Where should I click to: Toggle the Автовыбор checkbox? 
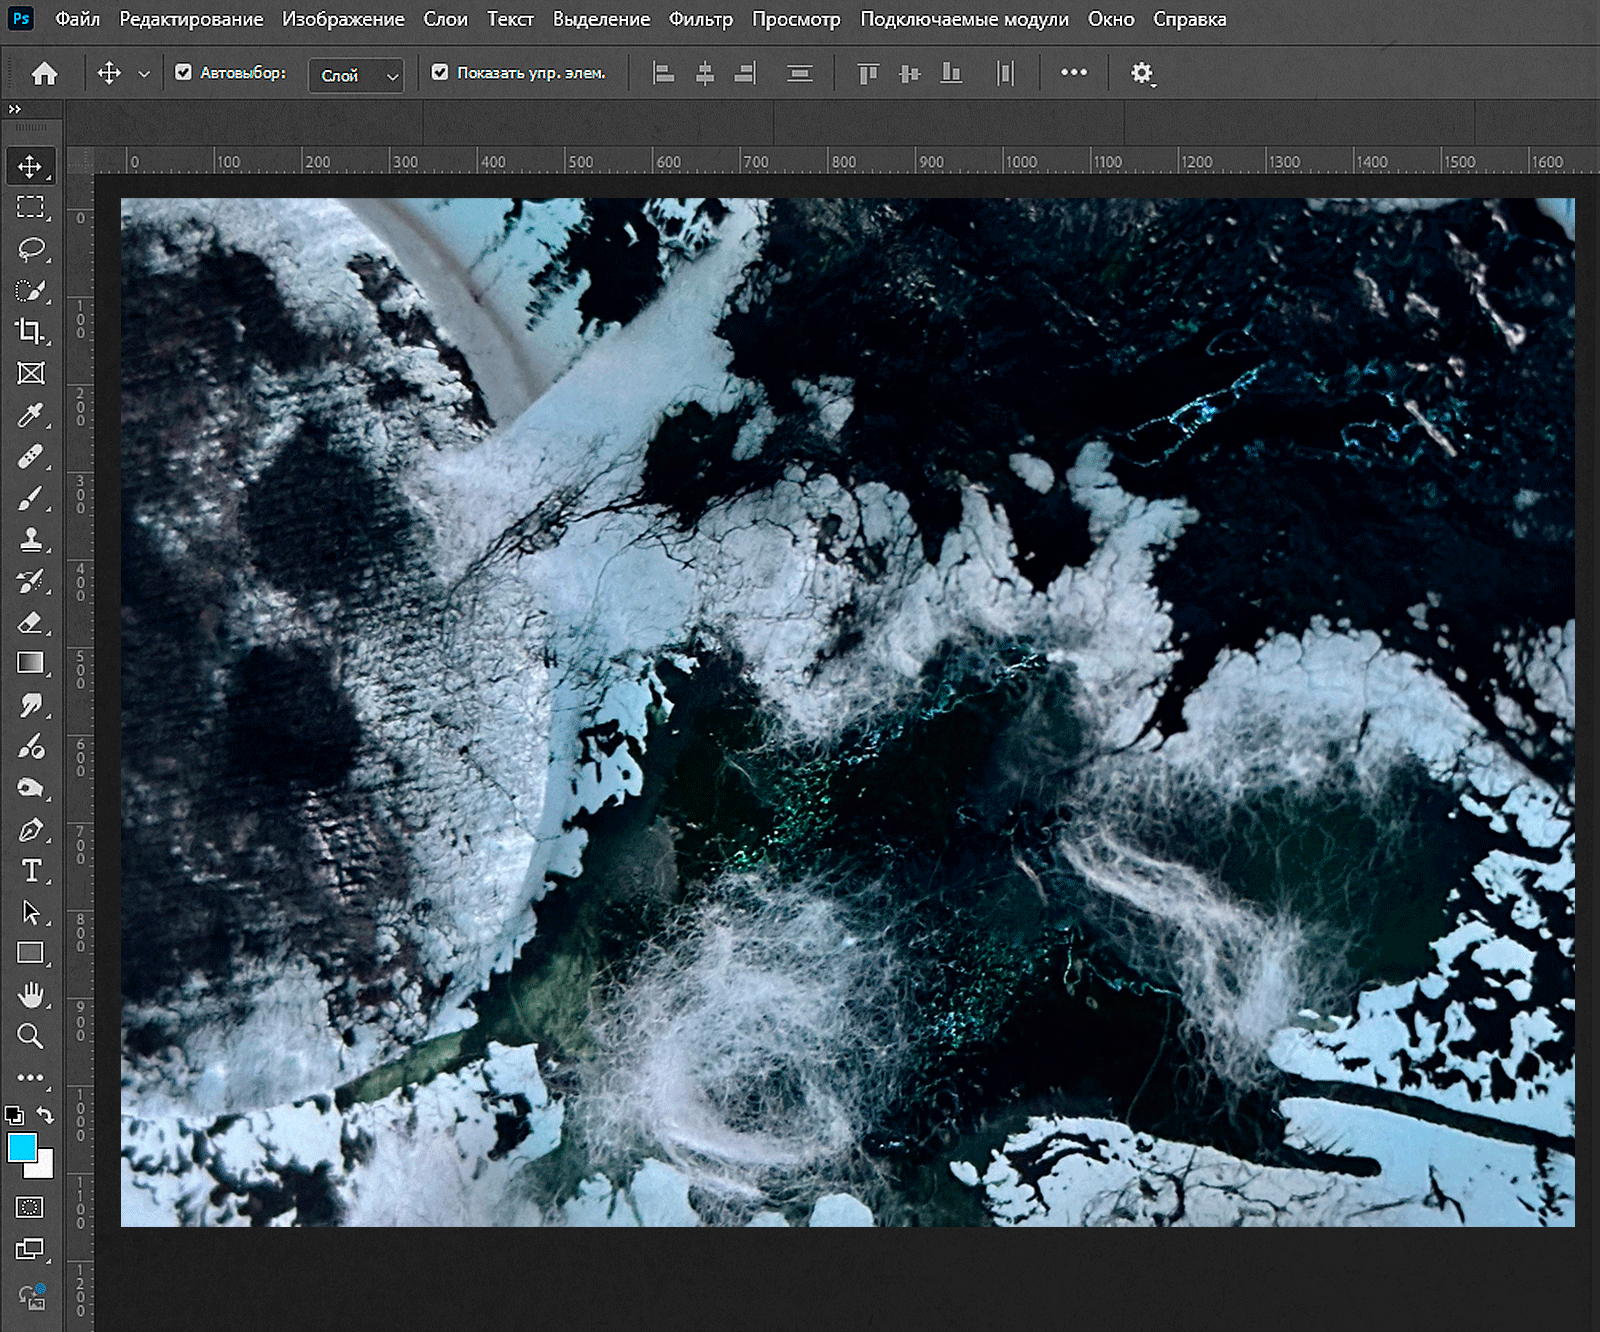(184, 72)
